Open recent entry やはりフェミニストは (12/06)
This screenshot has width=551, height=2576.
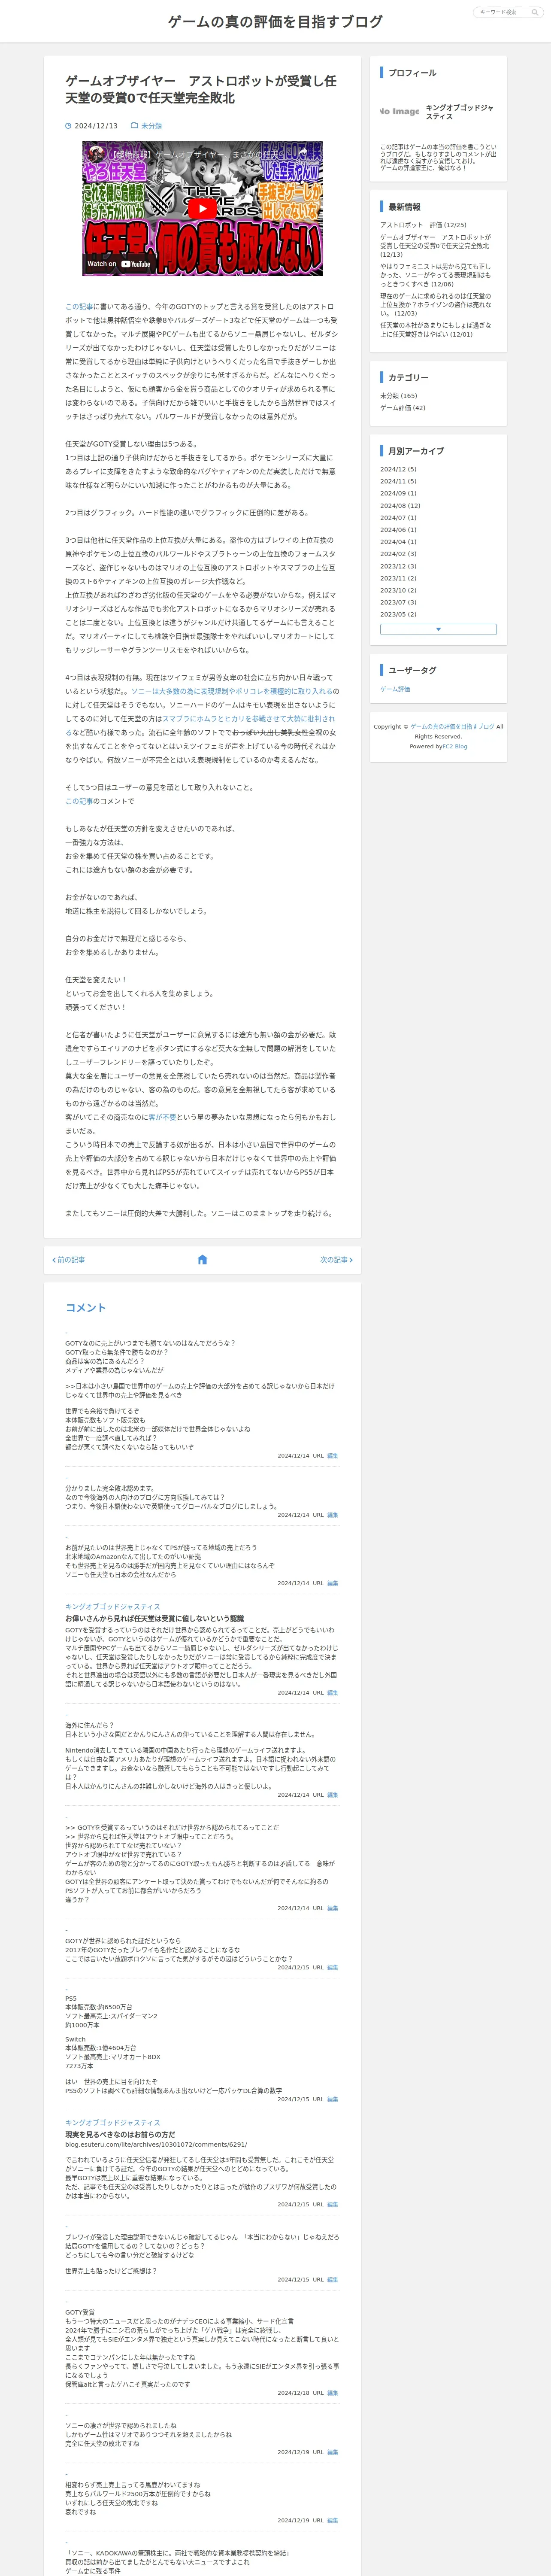[436, 276]
